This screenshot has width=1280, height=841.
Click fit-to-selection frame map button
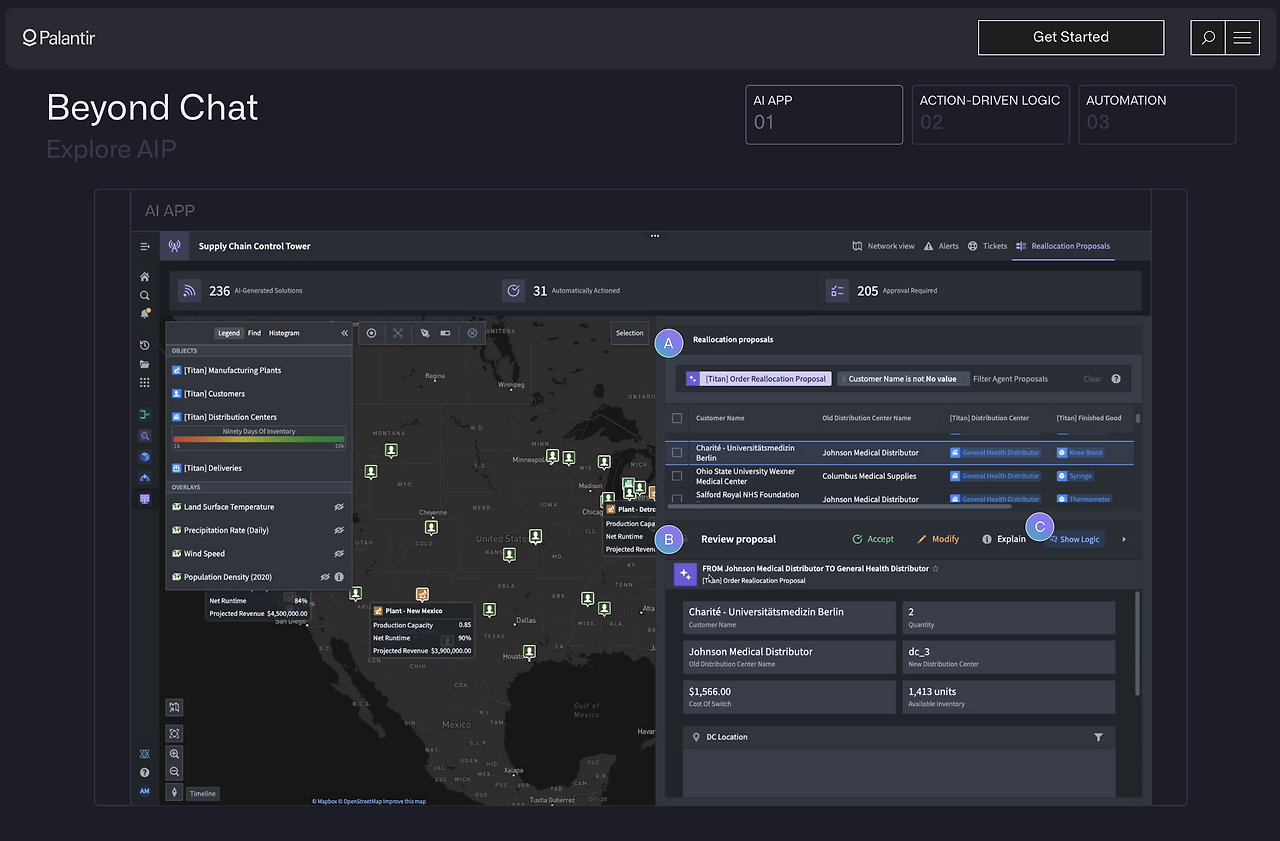click(x=174, y=734)
